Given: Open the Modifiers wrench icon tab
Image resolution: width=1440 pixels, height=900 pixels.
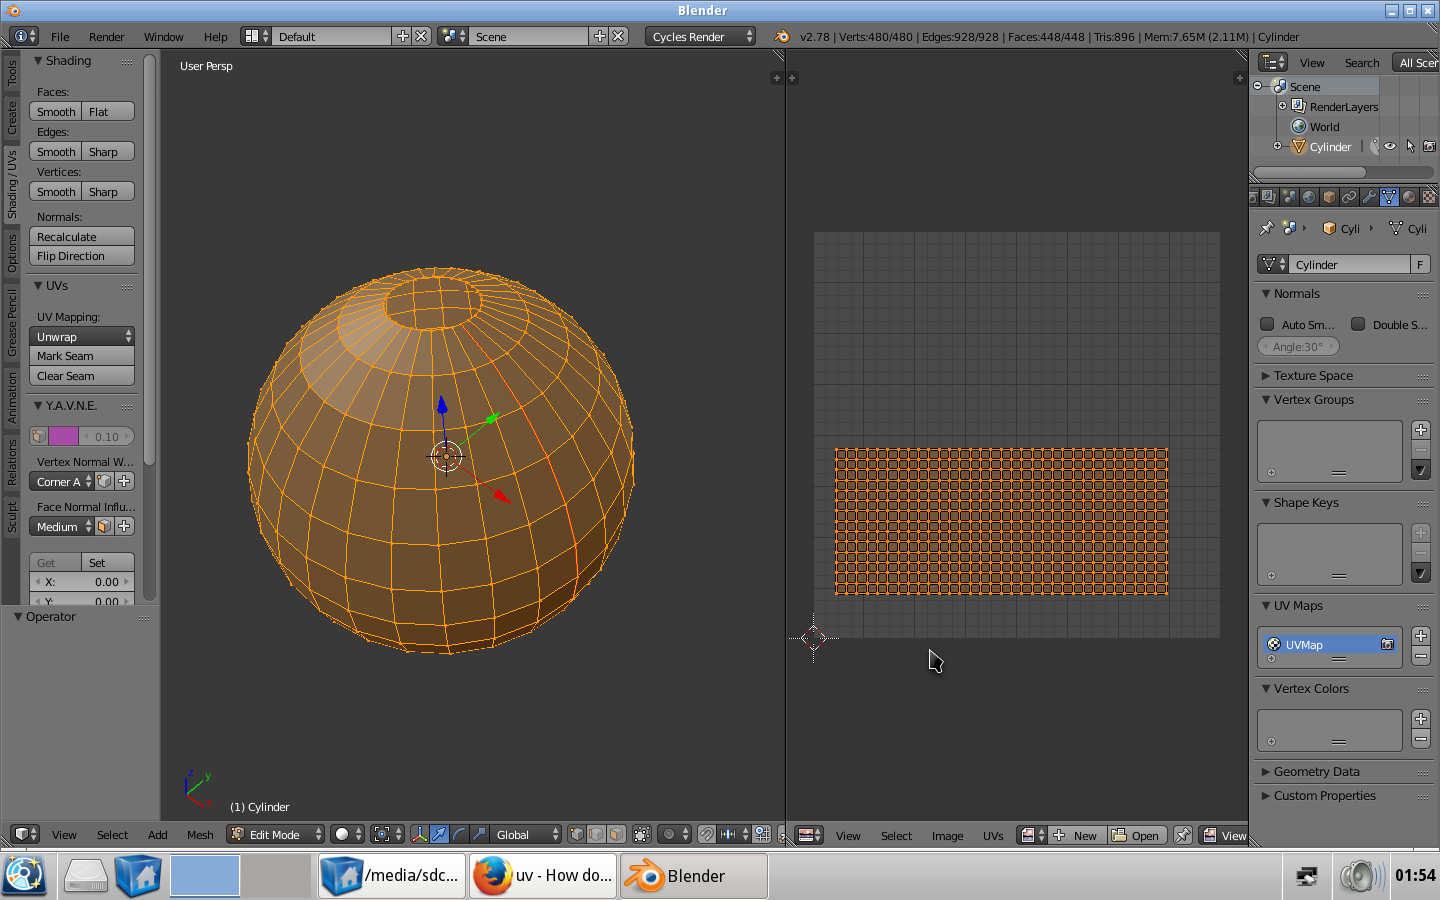Looking at the screenshot, I should click(x=1369, y=197).
